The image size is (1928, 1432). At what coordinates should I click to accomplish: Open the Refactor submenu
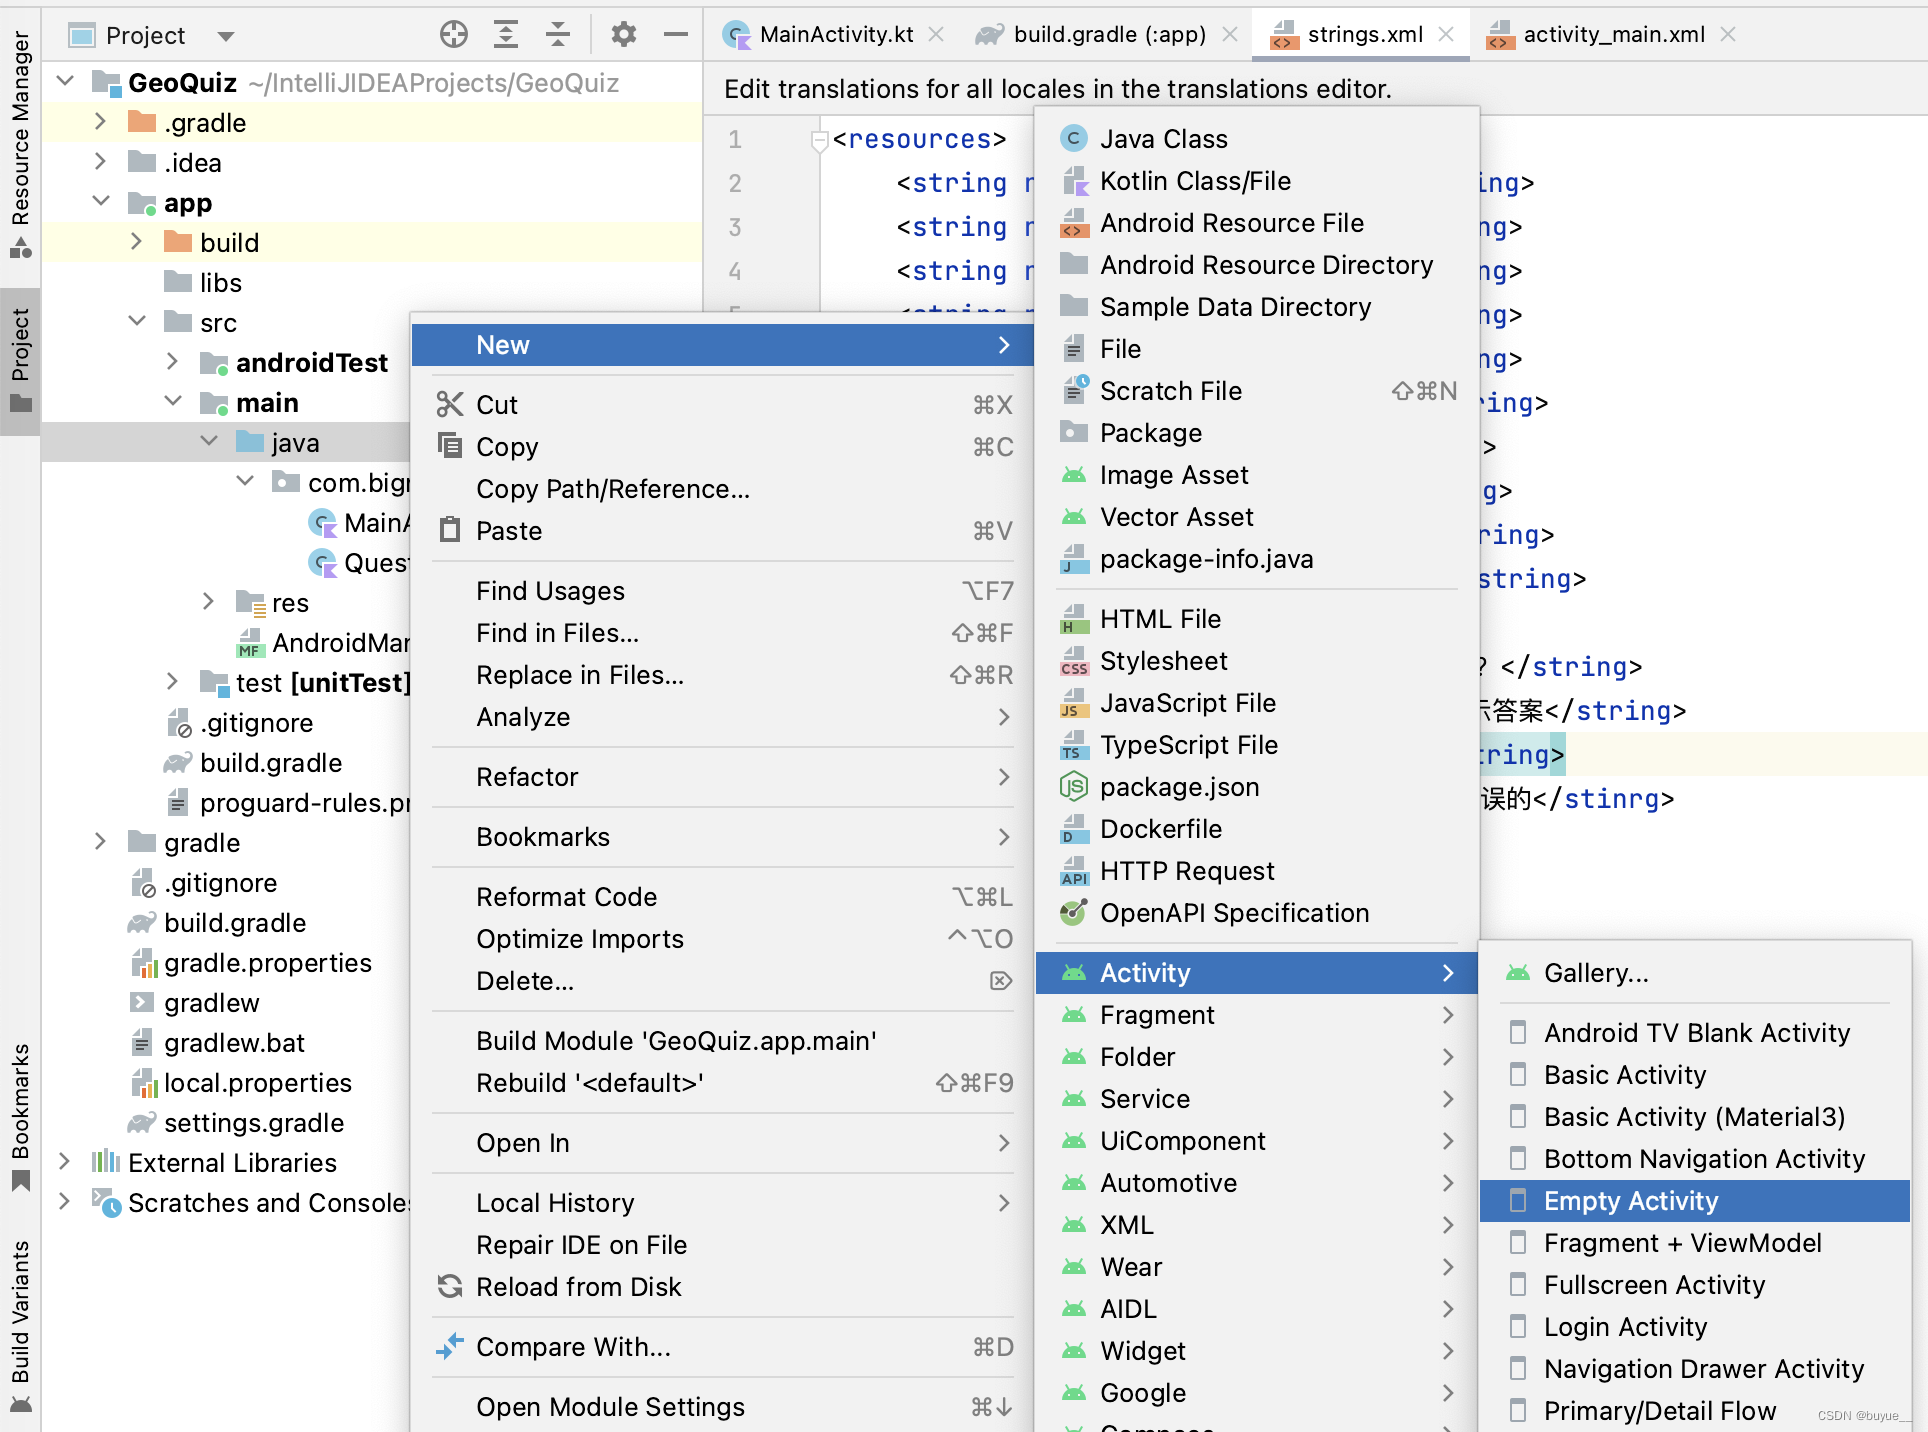coord(722,777)
